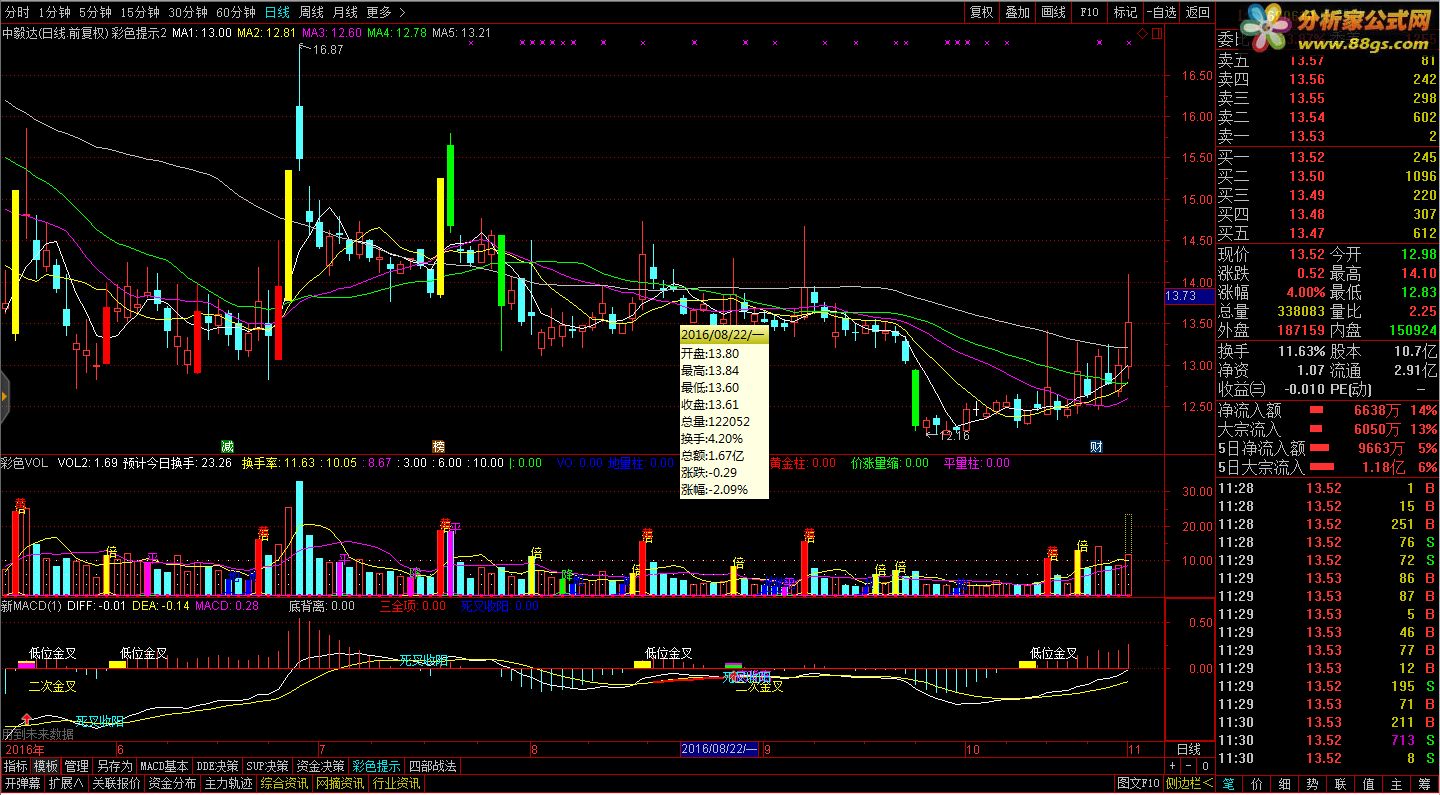The height and width of the screenshot is (795, 1440).
Task: Select the 细 detail tab
Action: pyautogui.click(x=1284, y=784)
